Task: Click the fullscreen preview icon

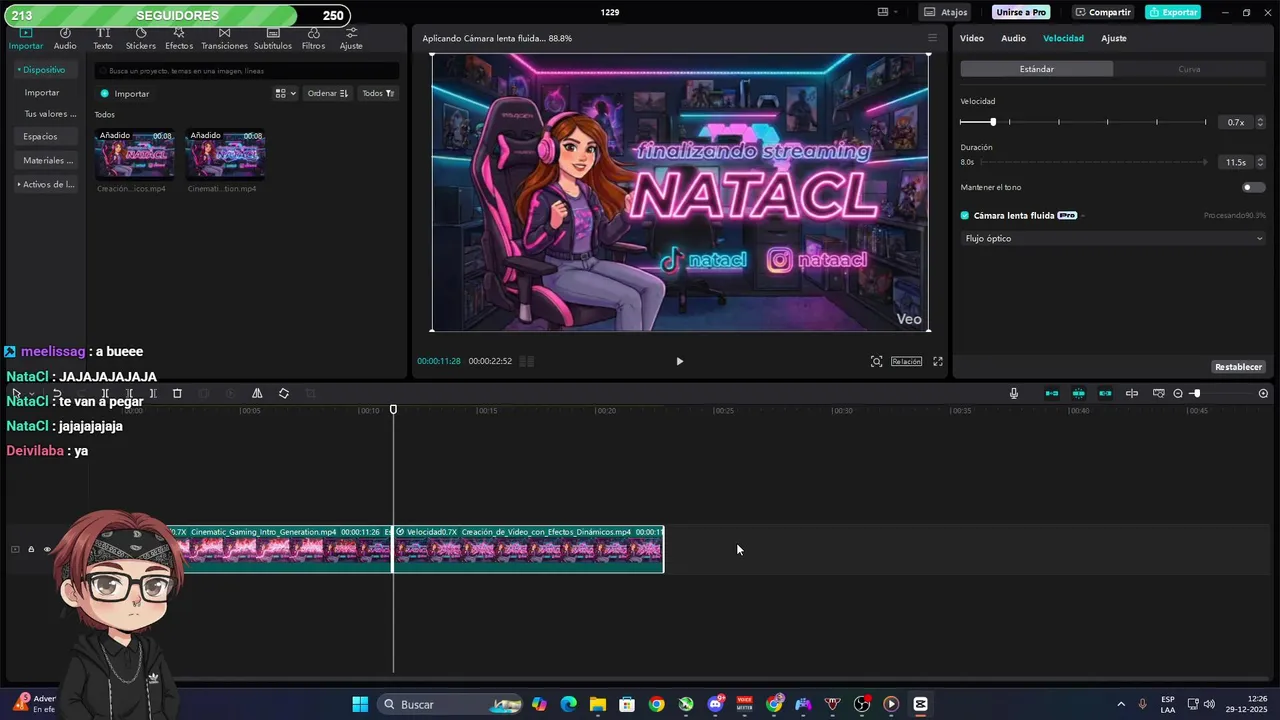Action: 938,361
